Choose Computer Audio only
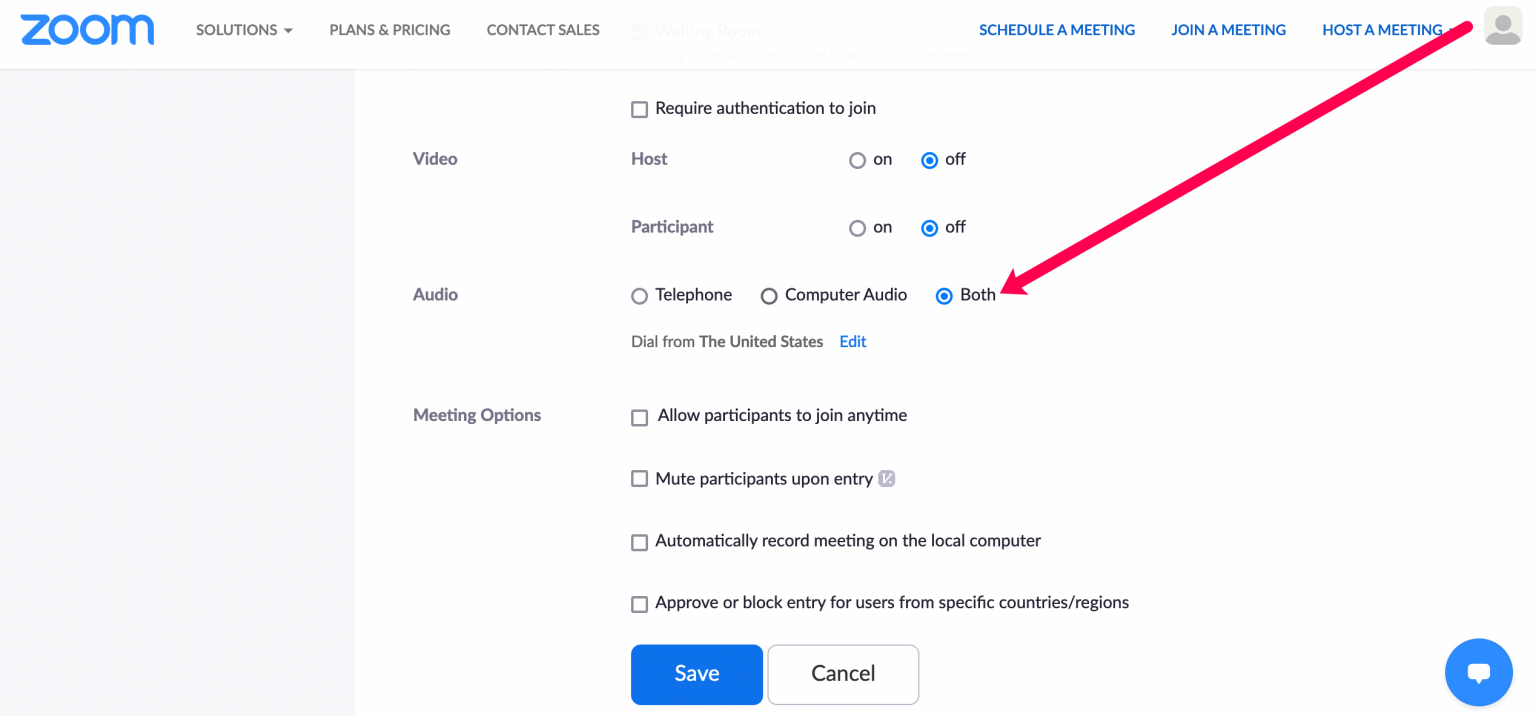Image resolution: width=1536 pixels, height=716 pixels. tap(769, 295)
